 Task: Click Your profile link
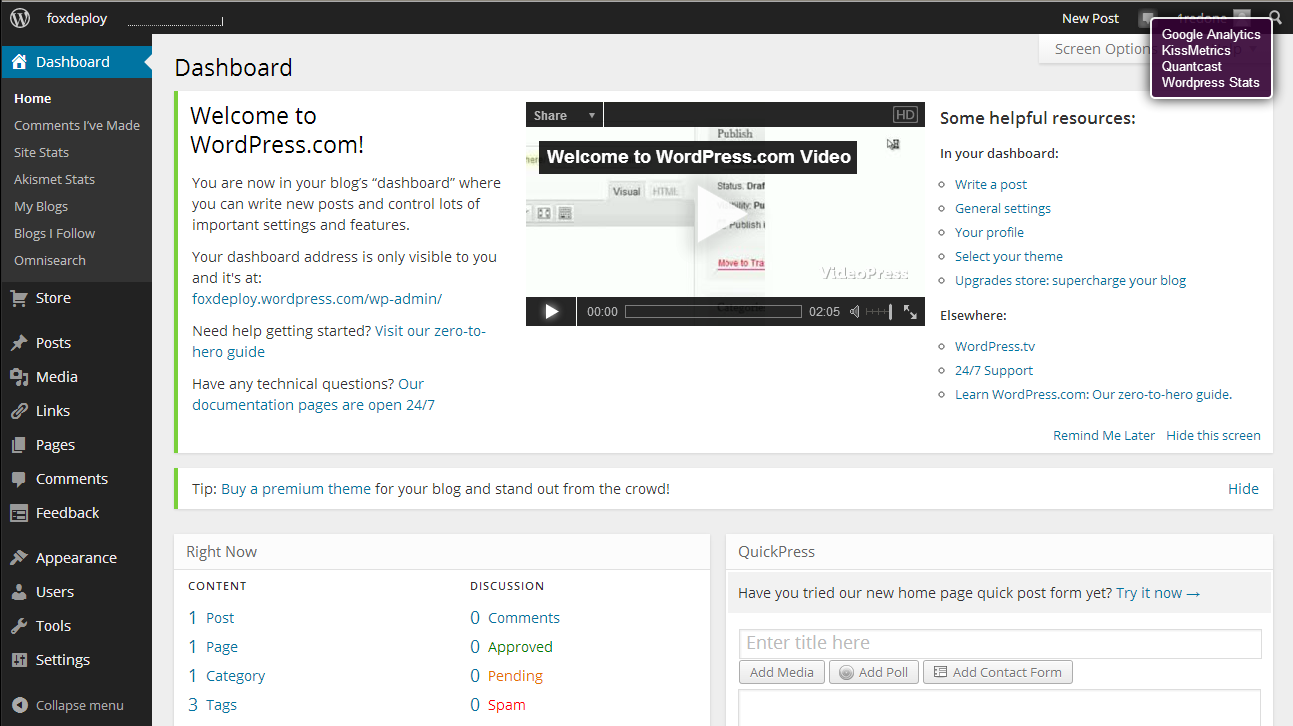[x=989, y=232]
